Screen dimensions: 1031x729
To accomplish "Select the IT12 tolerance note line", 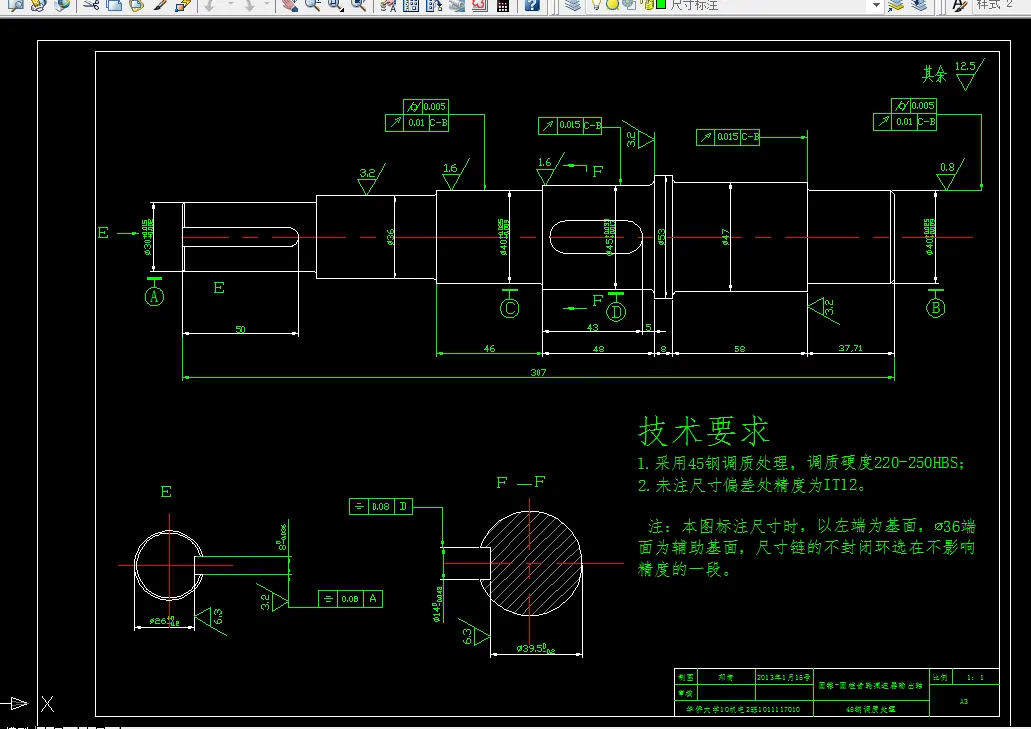I will point(752,486).
